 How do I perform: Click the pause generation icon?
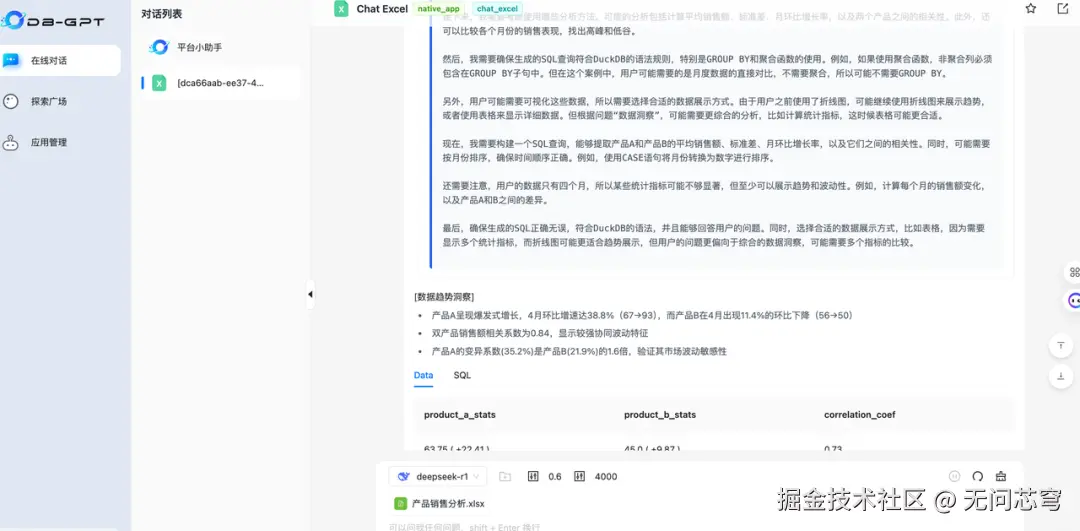tap(955, 476)
